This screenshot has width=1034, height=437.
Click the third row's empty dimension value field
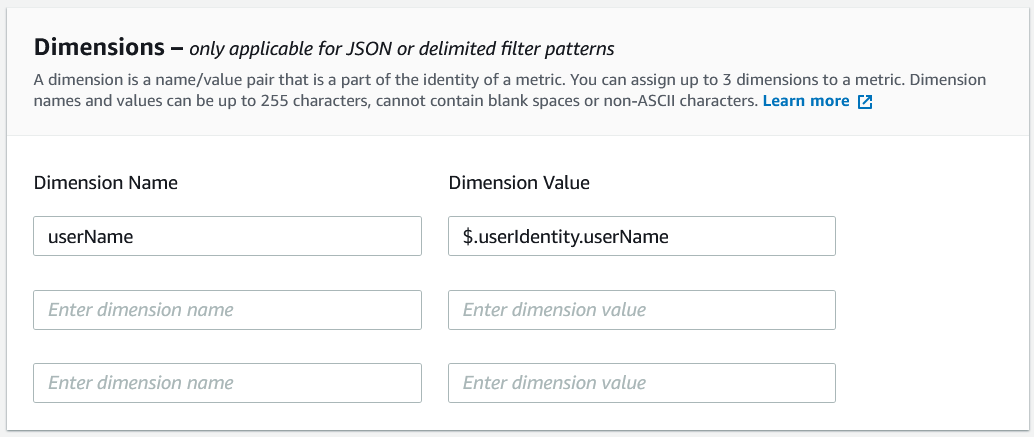(642, 383)
